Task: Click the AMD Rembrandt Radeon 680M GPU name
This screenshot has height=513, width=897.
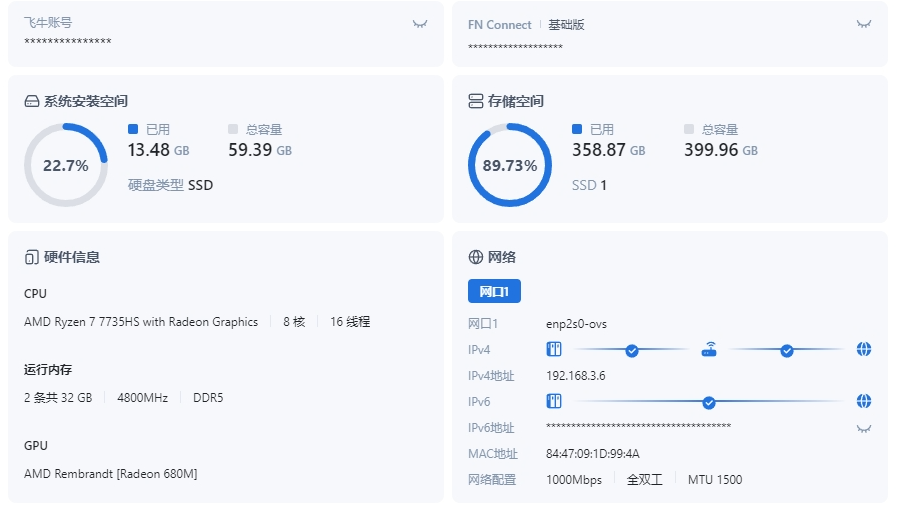Action: pos(110,474)
